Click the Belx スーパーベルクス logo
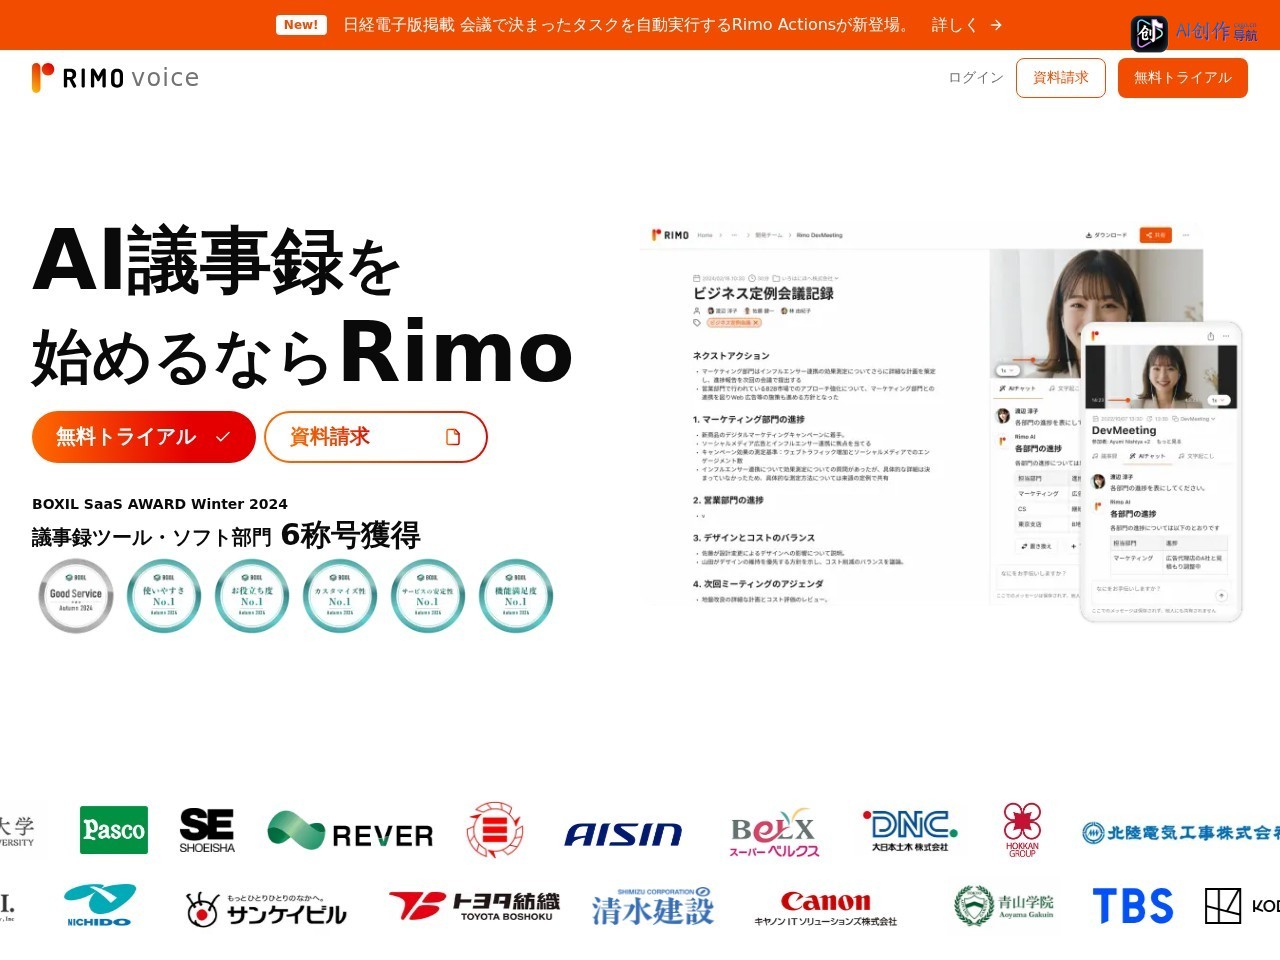This screenshot has width=1280, height=960. coord(774,832)
